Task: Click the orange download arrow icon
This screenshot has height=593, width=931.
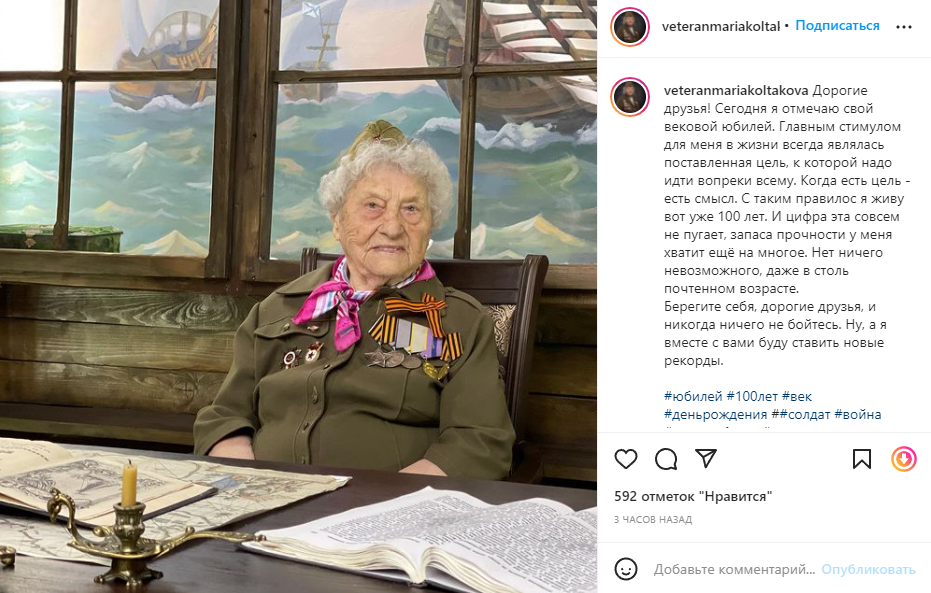Action: pyautogui.click(x=904, y=459)
